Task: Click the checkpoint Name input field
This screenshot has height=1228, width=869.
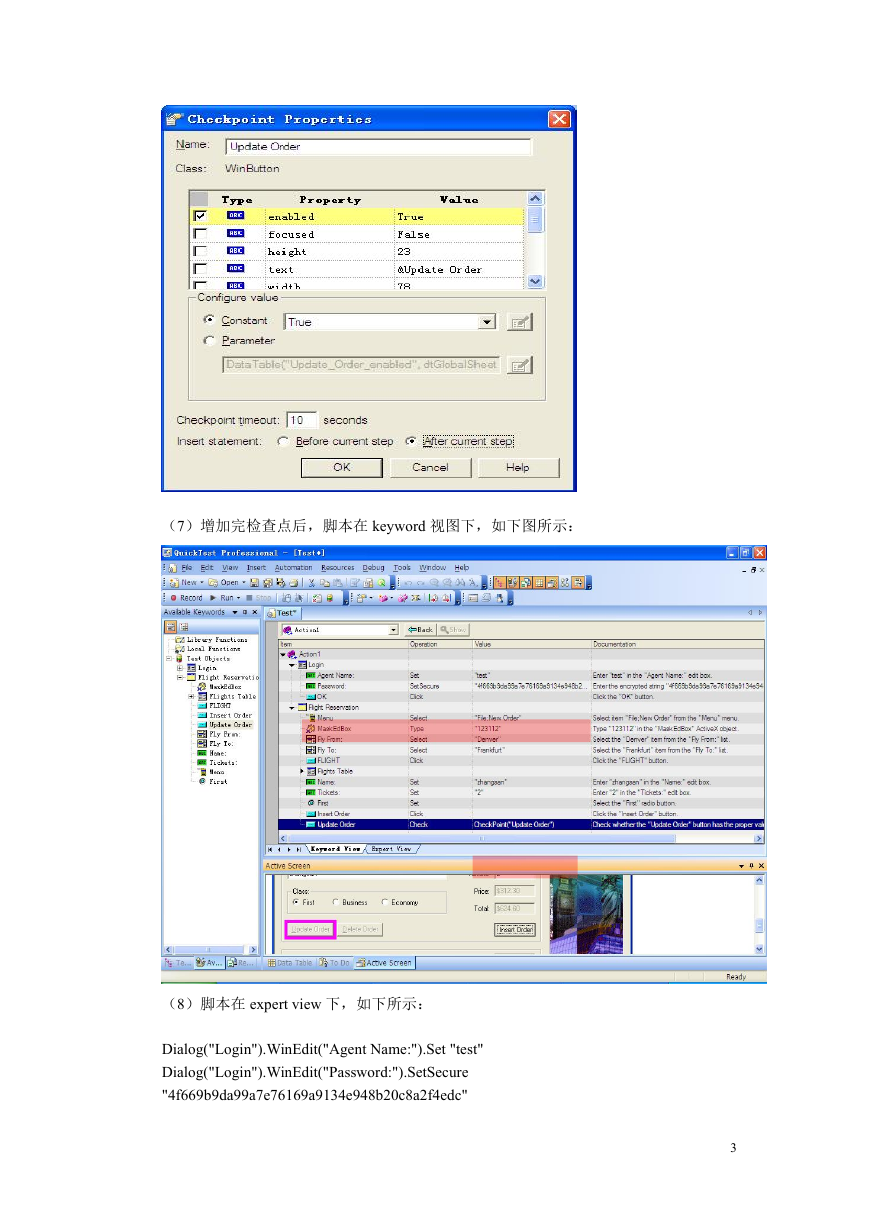Action: [377, 146]
